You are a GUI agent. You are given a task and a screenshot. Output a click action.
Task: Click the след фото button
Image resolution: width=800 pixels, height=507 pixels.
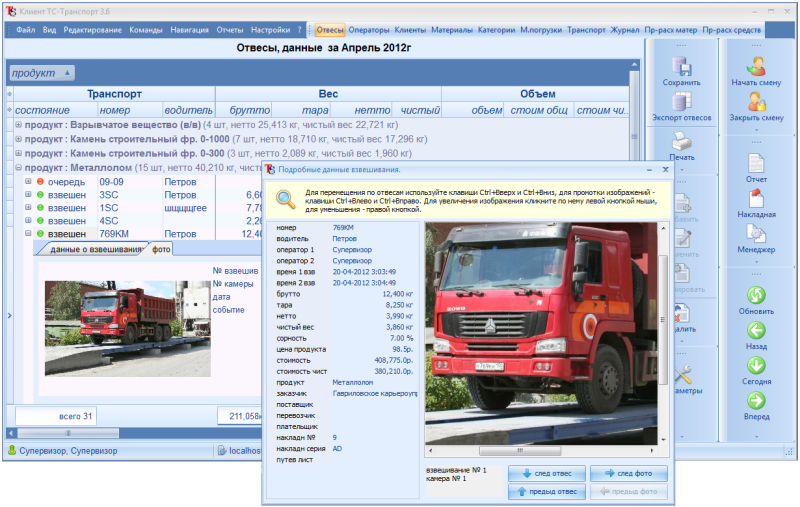point(629,473)
